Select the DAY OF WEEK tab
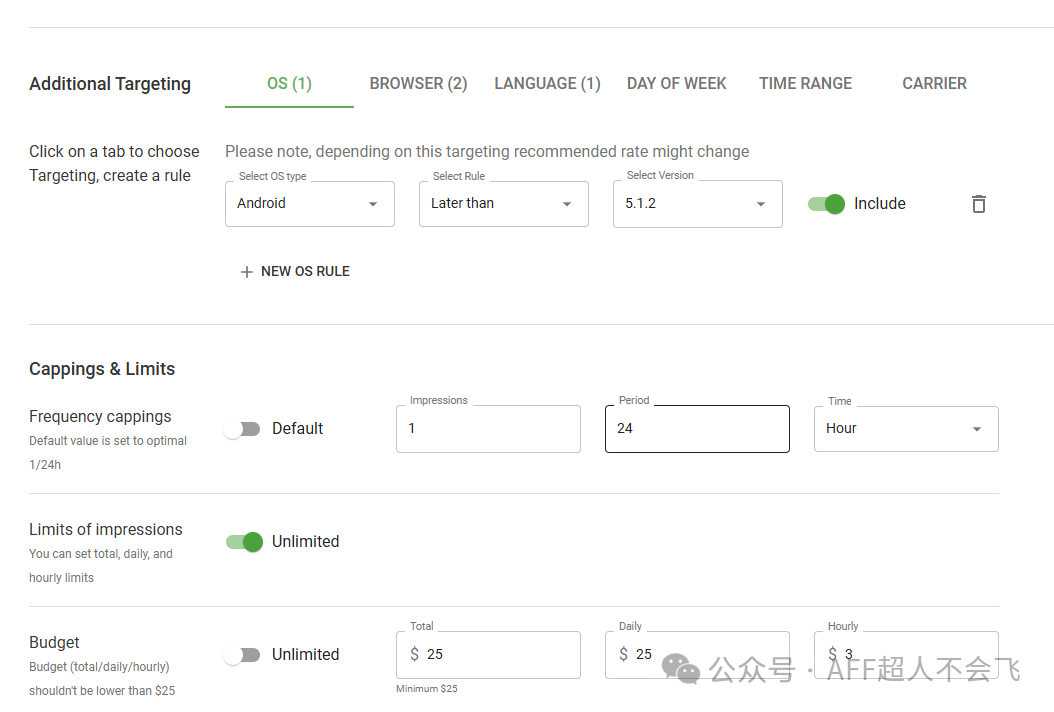This screenshot has height=712, width=1054. click(676, 84)
